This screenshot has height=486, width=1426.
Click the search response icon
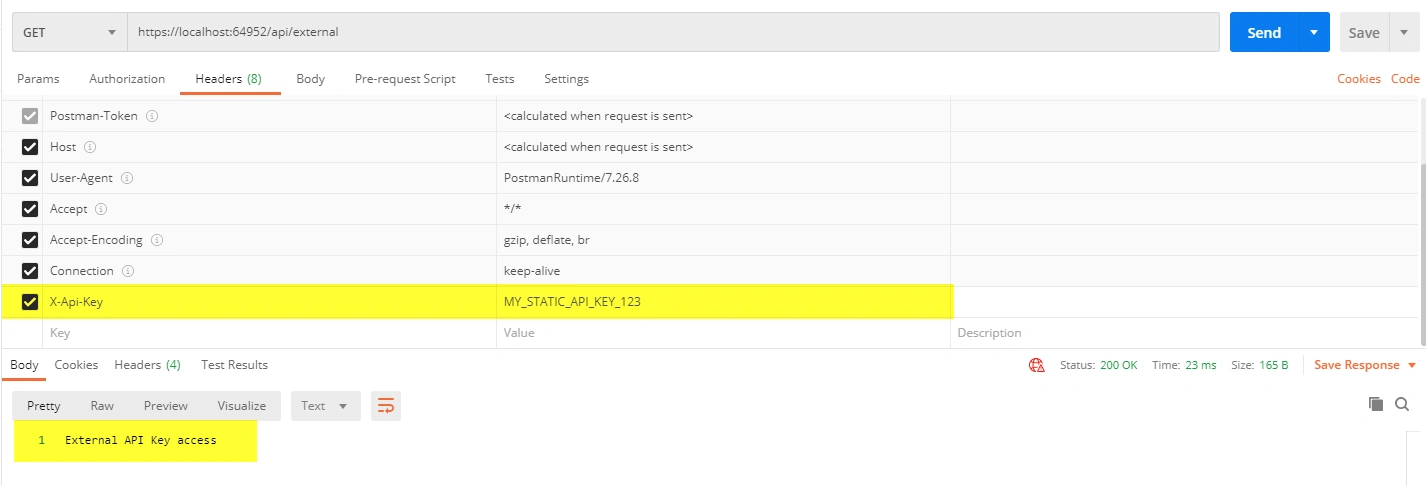tap(1402, 404)
